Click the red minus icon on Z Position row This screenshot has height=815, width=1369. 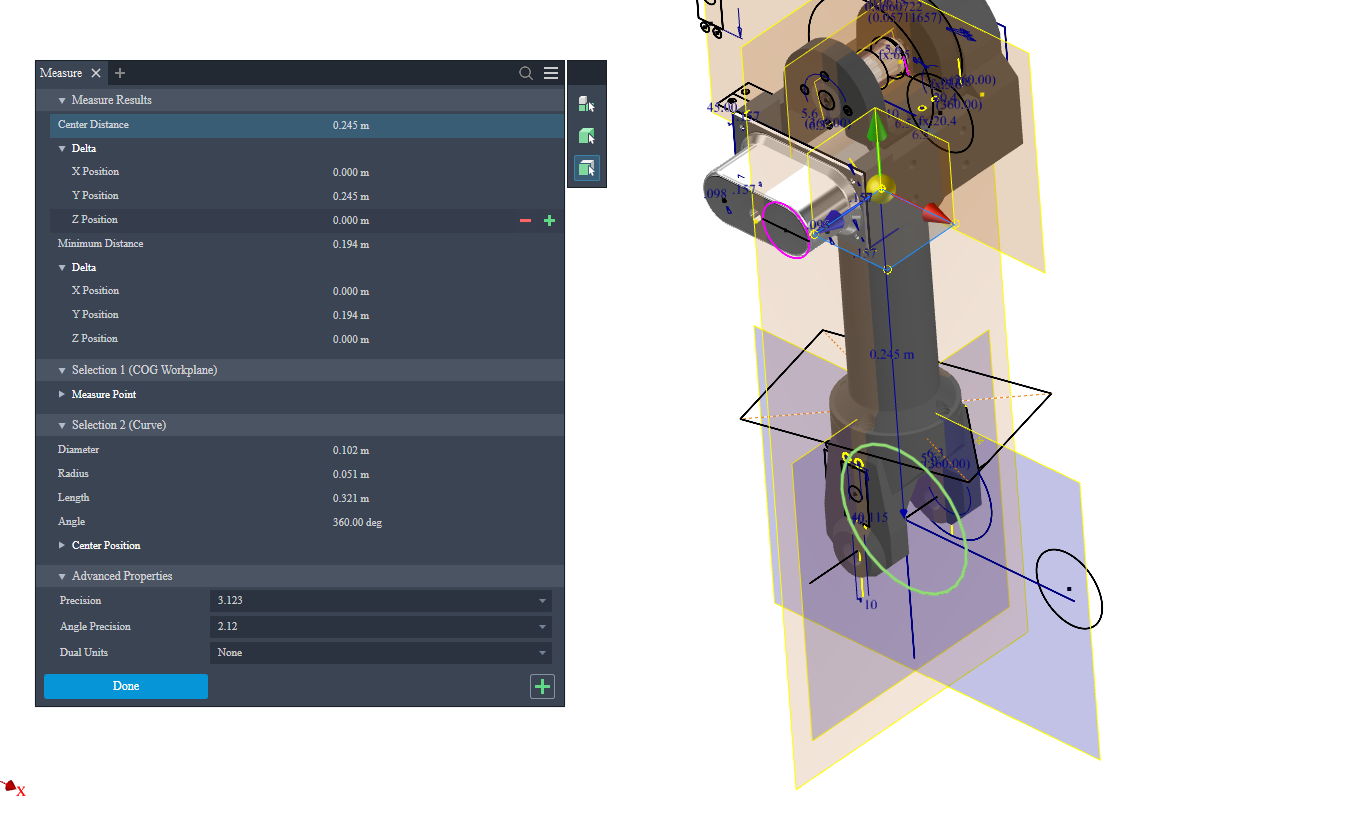[526, 220]
